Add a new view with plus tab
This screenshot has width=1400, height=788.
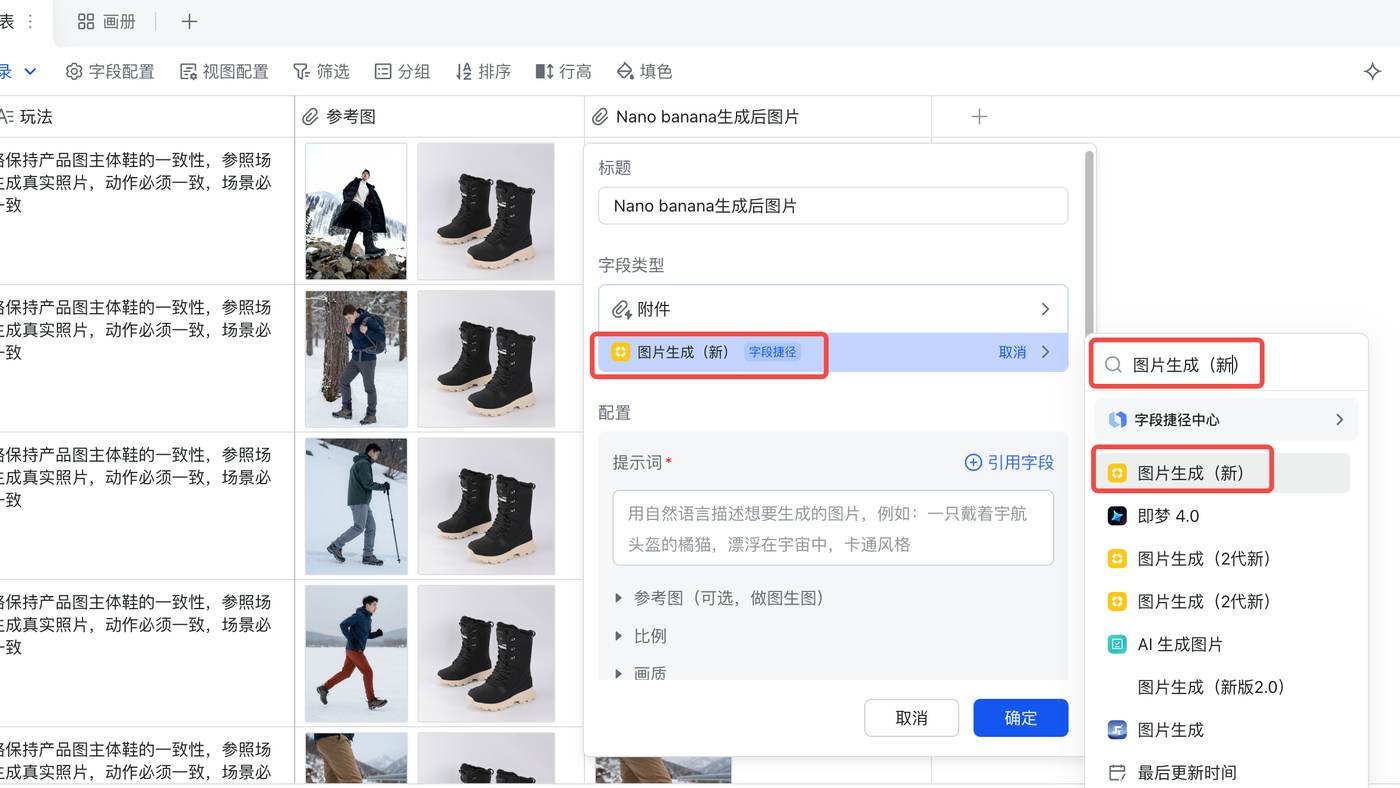(189, 21)
